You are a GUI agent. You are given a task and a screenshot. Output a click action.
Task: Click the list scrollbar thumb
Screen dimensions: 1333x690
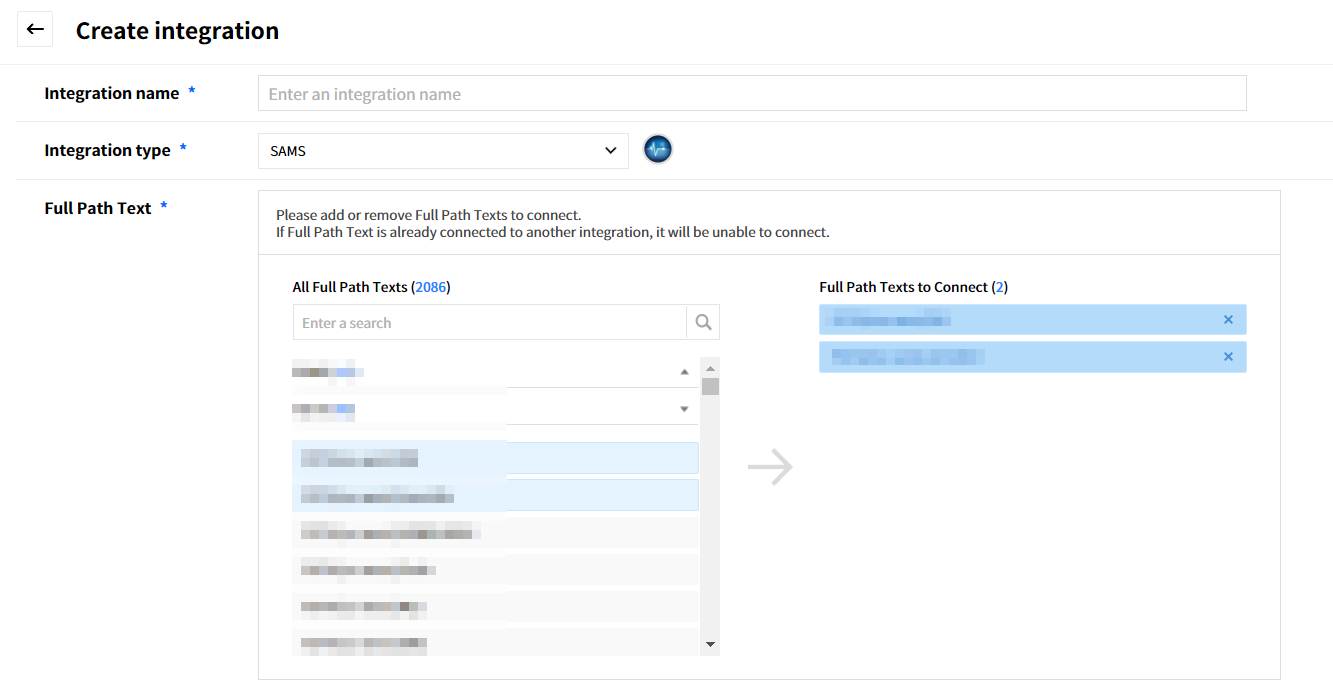pyautogui.click(x=710, y=387)
